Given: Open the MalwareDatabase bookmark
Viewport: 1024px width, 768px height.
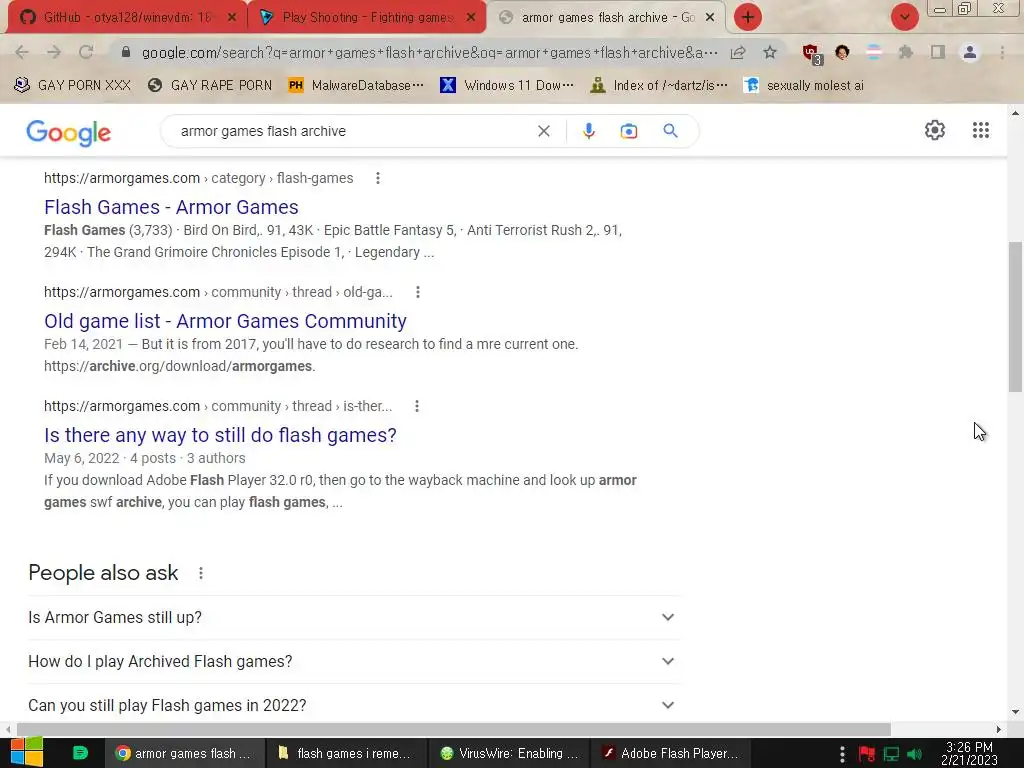Looking at the screenshot, I should pyautogui.click(x=356, y=86).
